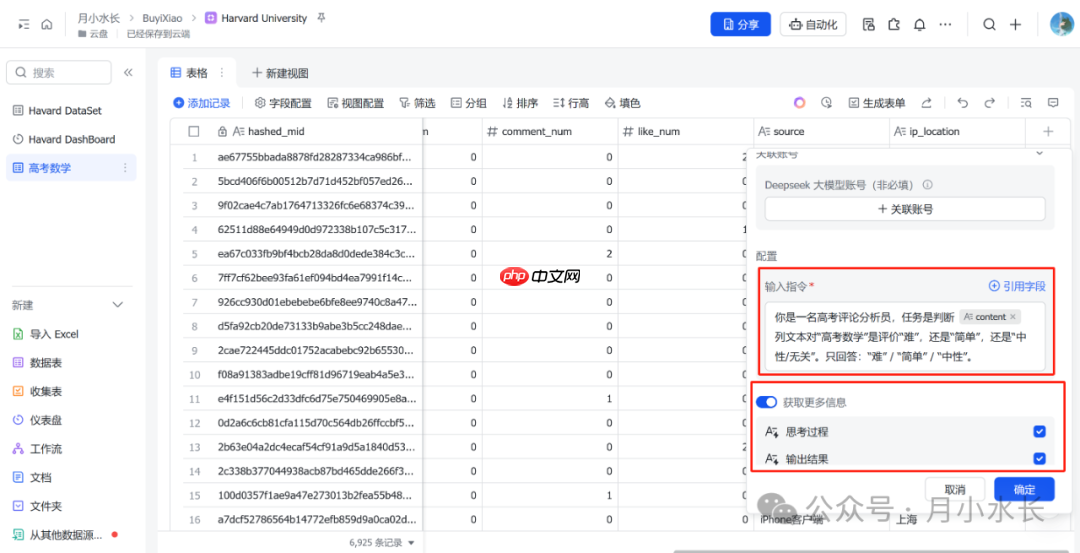Image resolution: width=1080 pixels, height=553 pixels.
Task: Redo the last action
Action: (989, 103)
